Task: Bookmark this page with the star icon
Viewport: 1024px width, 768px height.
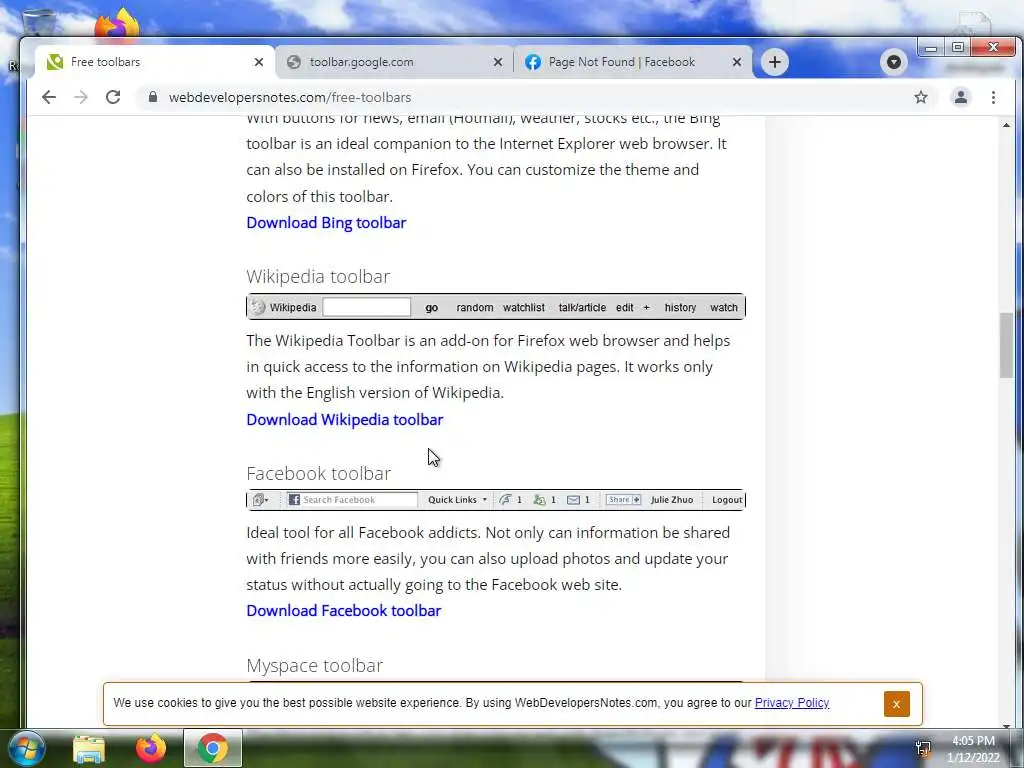Action: tap(921, 97)
